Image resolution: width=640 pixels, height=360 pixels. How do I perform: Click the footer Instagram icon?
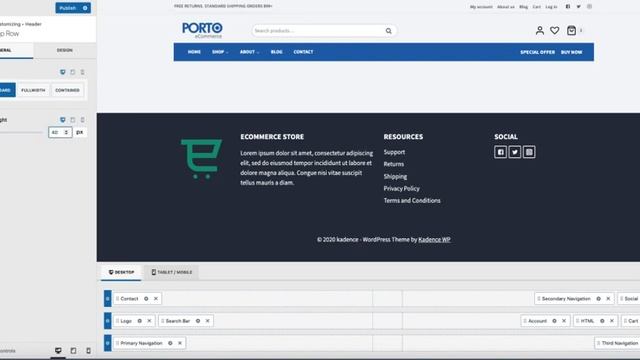(529, 152)
